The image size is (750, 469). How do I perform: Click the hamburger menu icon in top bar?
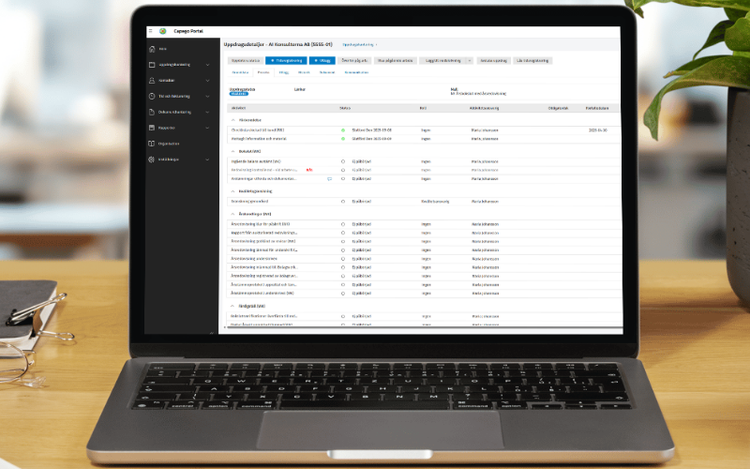151,32
